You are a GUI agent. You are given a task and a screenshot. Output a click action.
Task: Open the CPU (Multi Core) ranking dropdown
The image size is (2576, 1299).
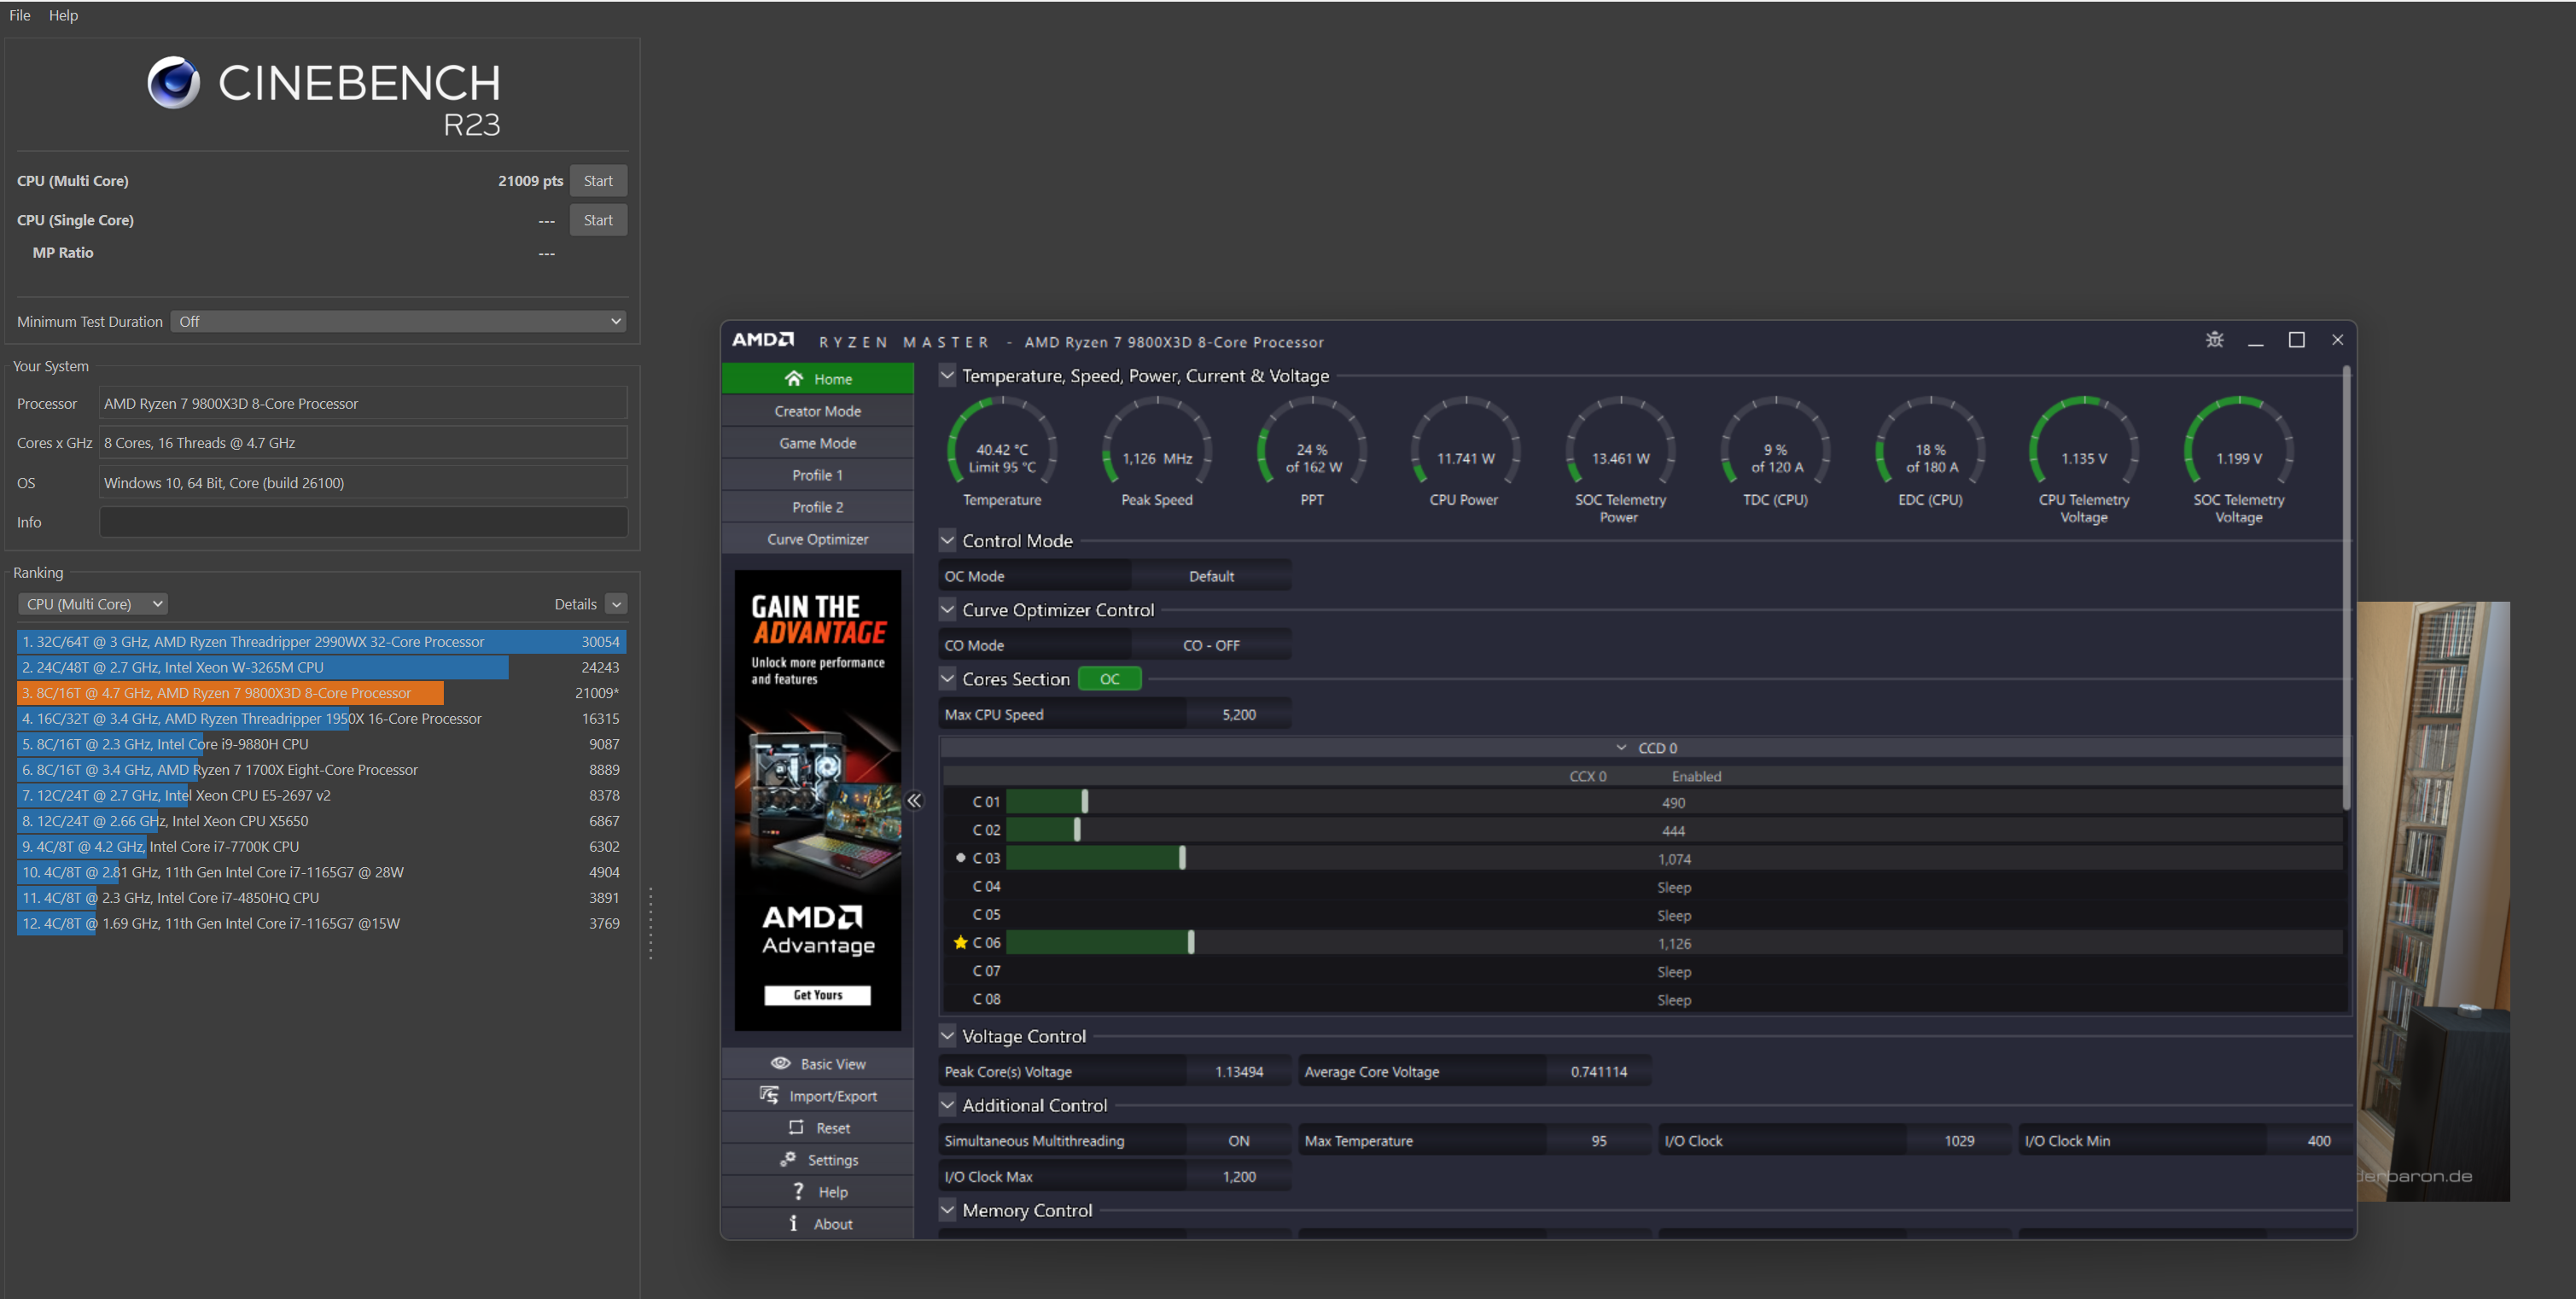click(x=93, y=604)
